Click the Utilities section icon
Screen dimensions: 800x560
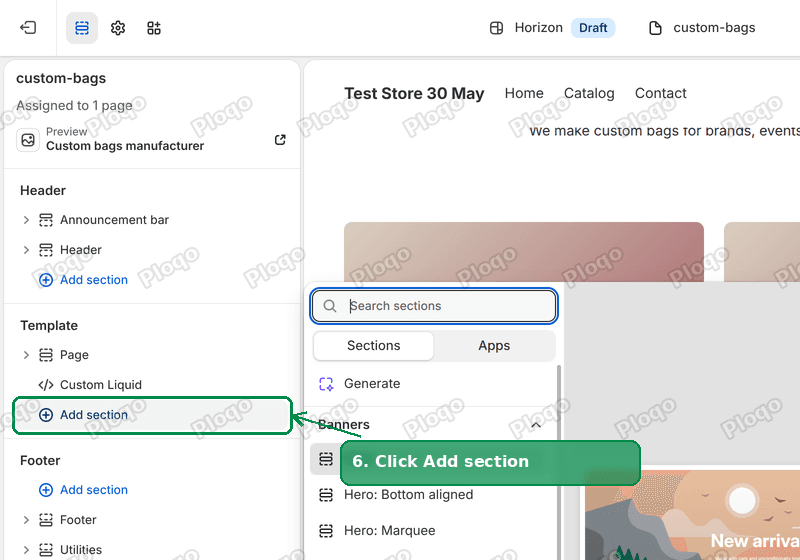pyautogui.click(x=46, y=550)
